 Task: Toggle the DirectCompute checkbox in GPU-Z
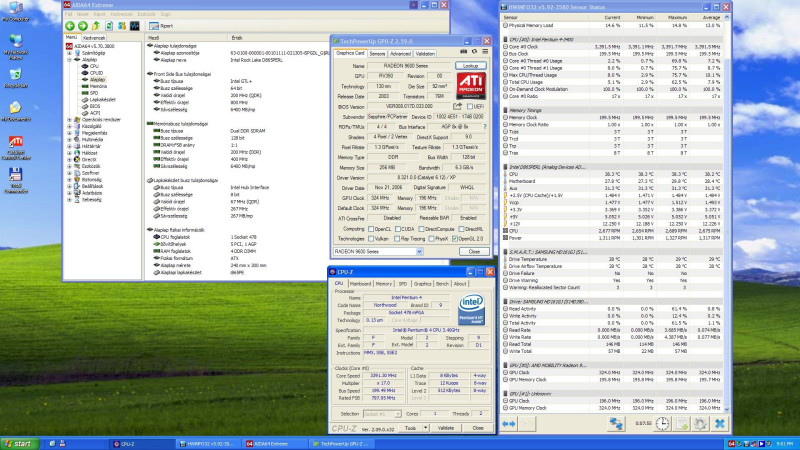421,229
